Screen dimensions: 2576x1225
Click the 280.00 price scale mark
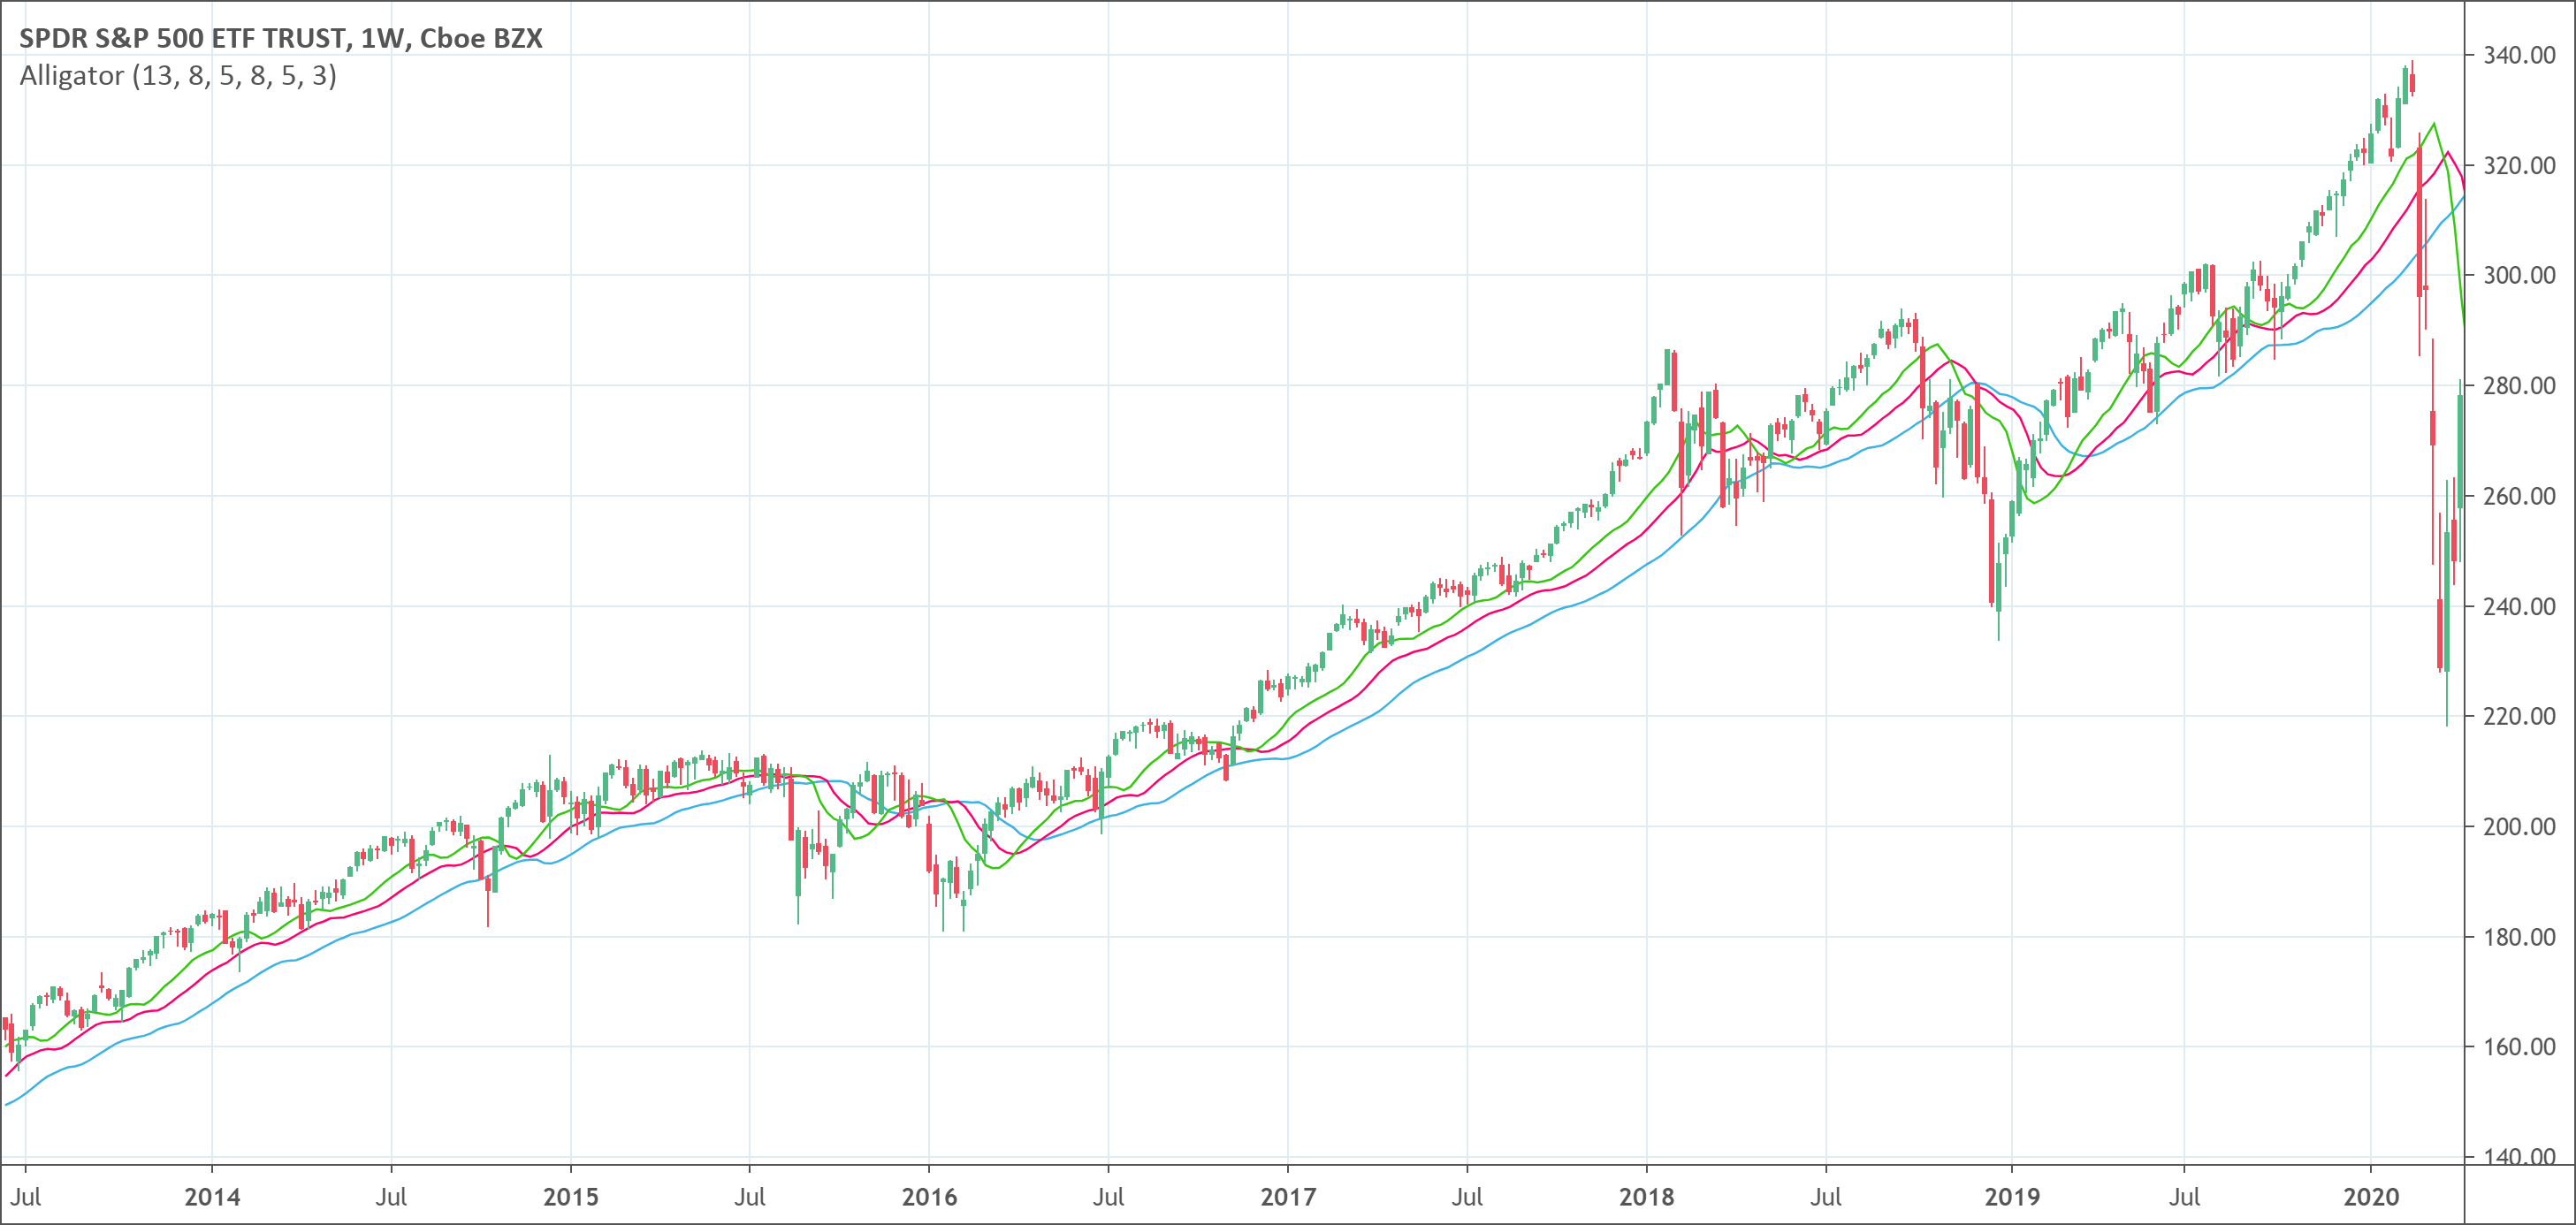[x=2519, y=385]
